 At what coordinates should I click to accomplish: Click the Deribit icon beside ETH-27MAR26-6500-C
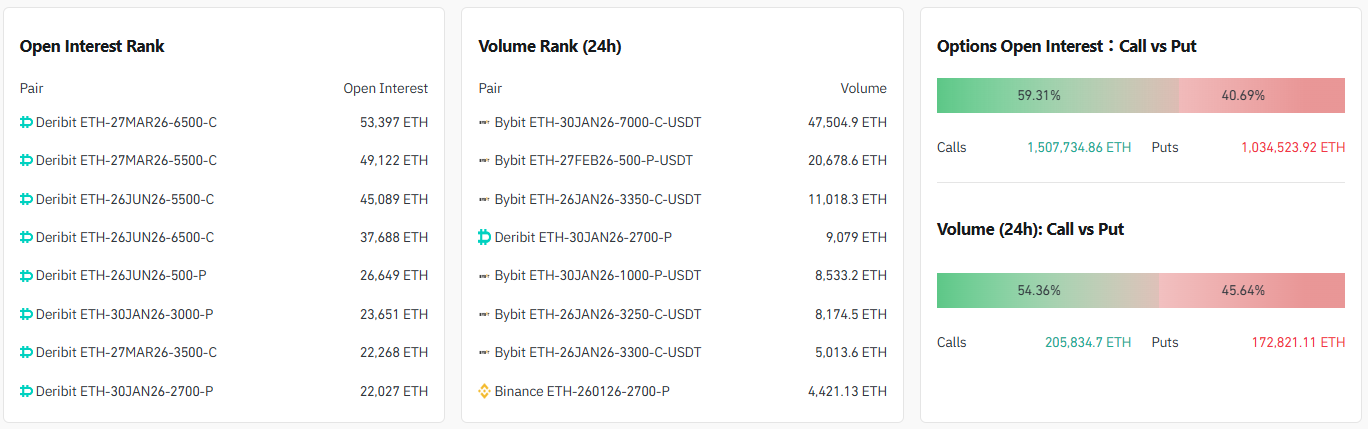[x=27, y=122]
